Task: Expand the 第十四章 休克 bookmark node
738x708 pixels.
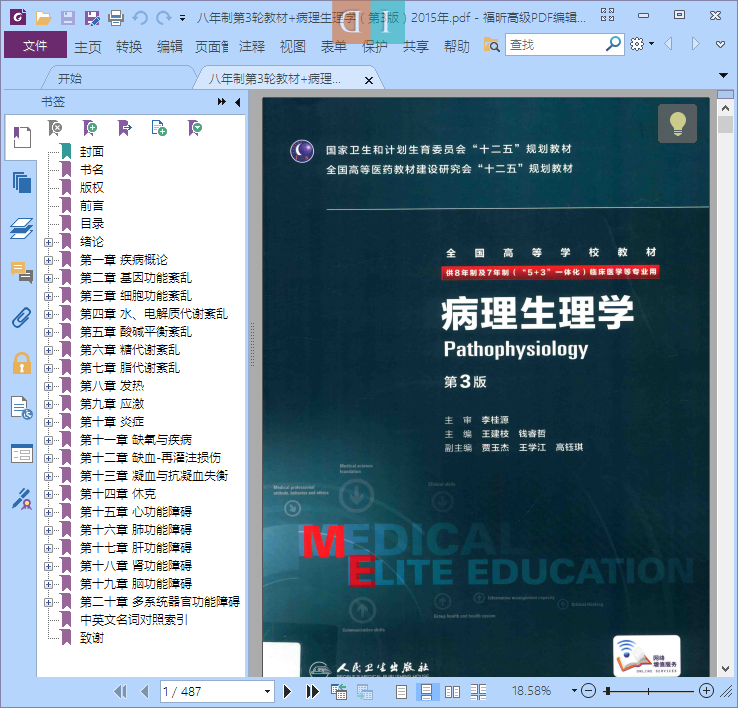Action: point(48,494)
